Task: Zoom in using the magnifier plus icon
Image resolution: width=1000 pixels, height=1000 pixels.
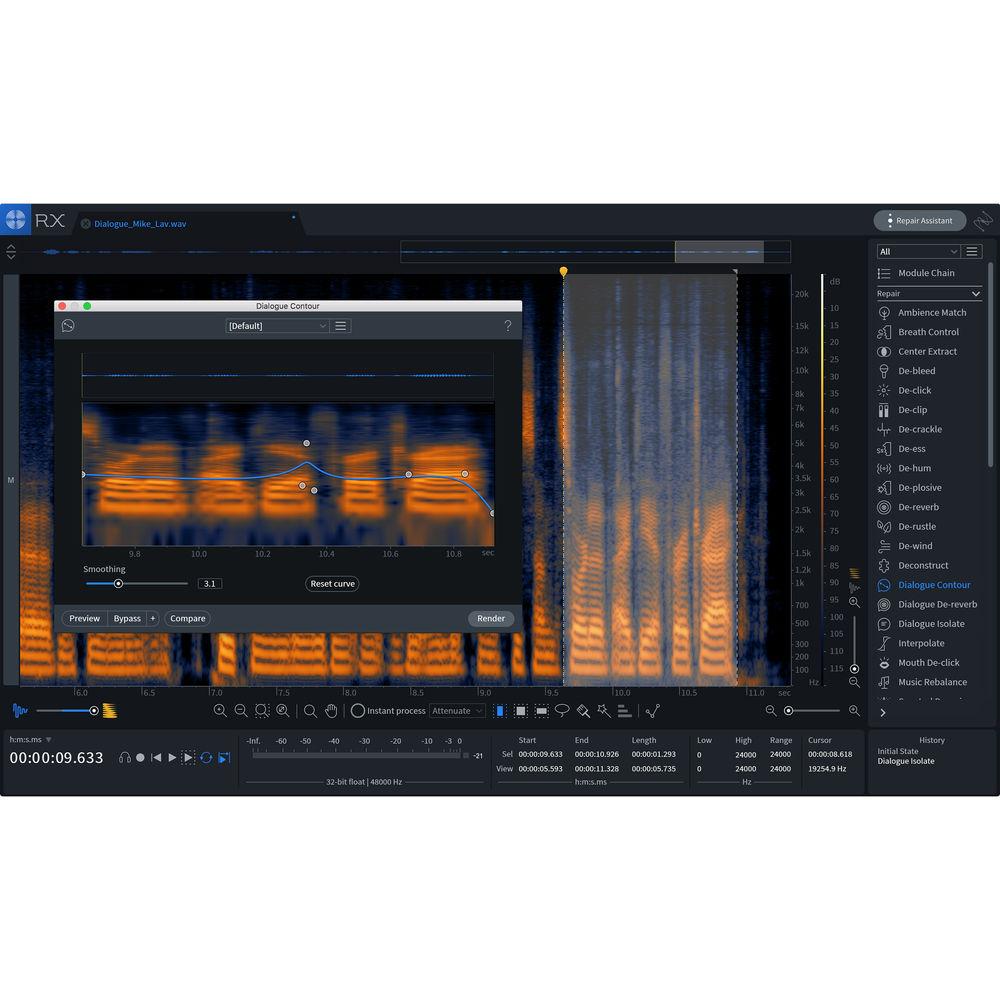Action: point(219,711)
